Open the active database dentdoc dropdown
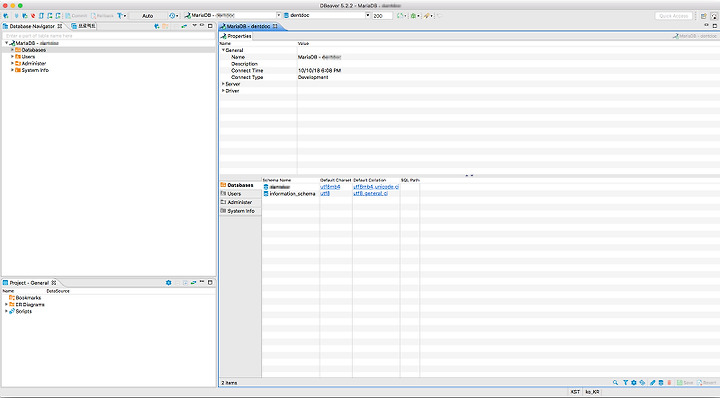Viewport: 720px width, 398px height. [x=326, y=15]
